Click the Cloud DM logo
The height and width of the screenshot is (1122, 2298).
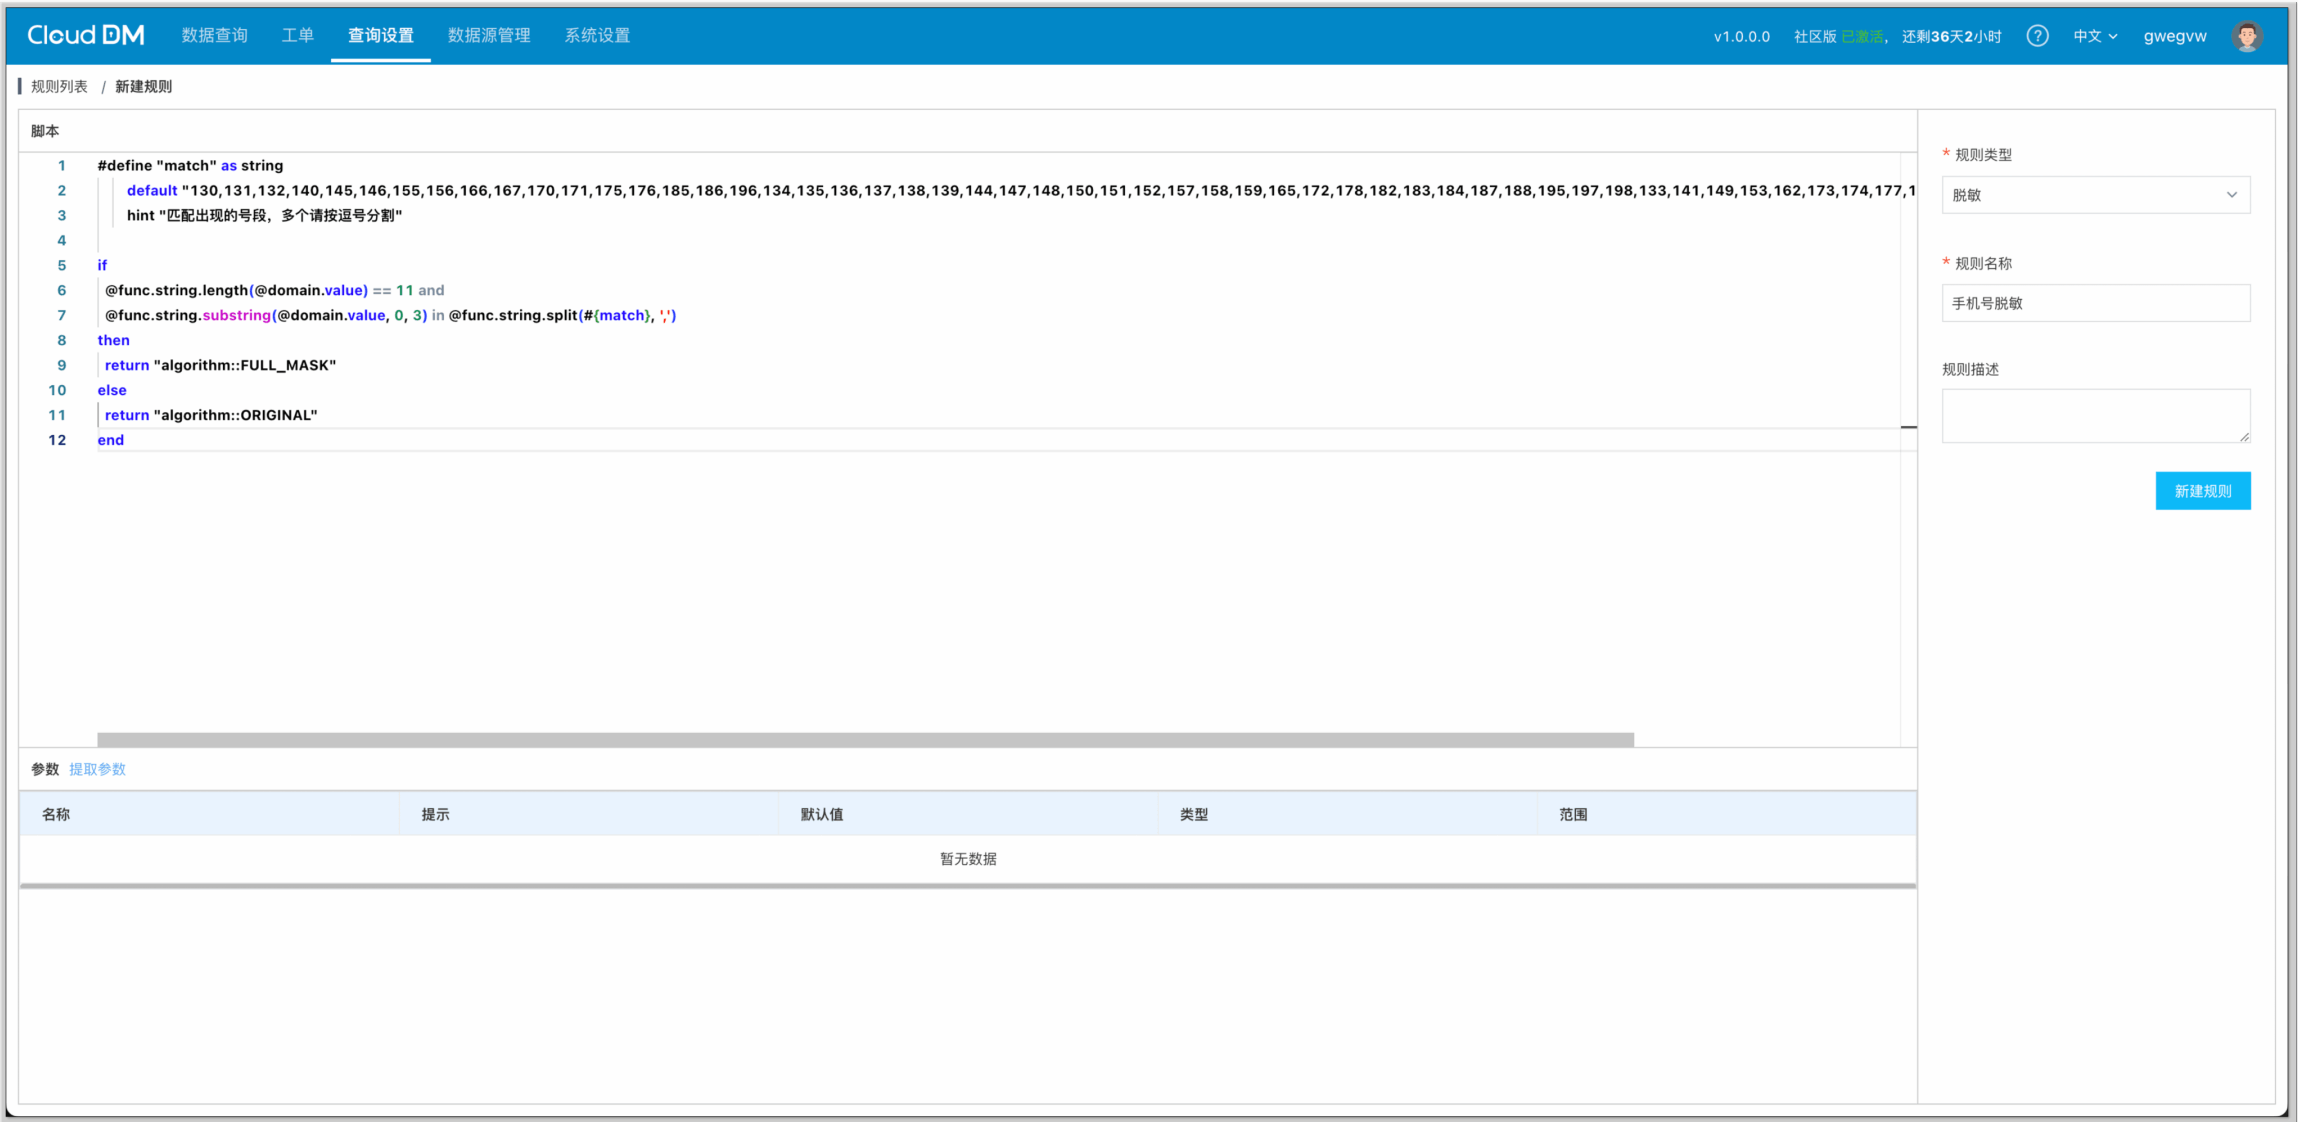86,35
